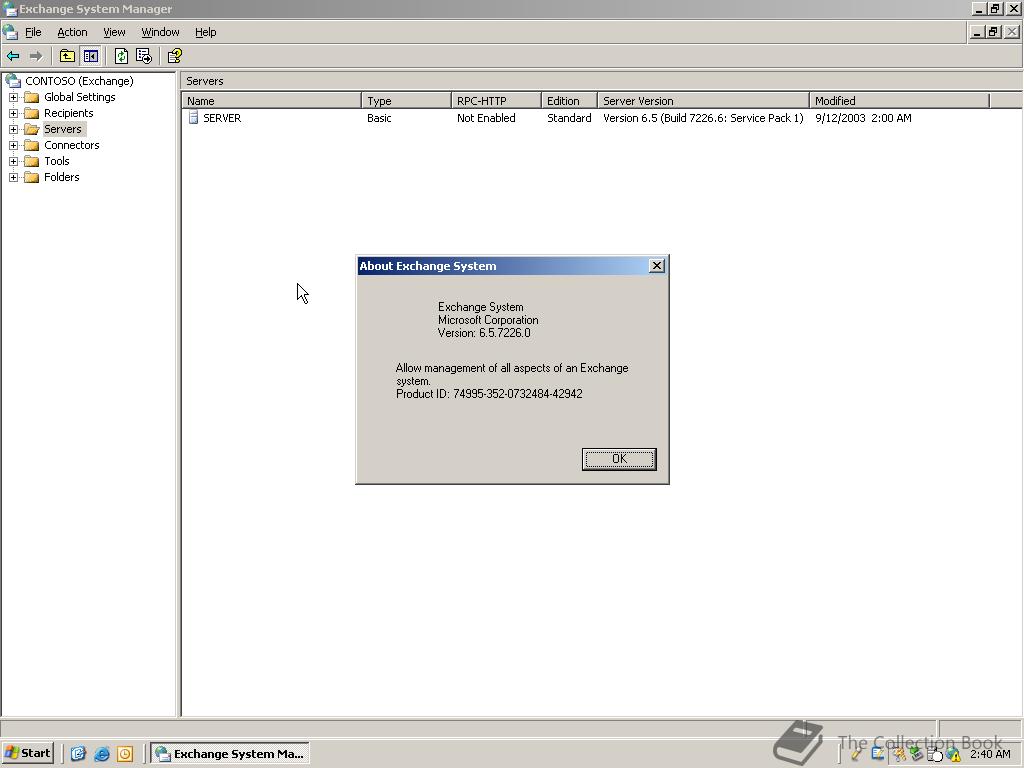This screenshot has width=1024, height=768.
Task: Sort by the Type column header
Action: 406,101
